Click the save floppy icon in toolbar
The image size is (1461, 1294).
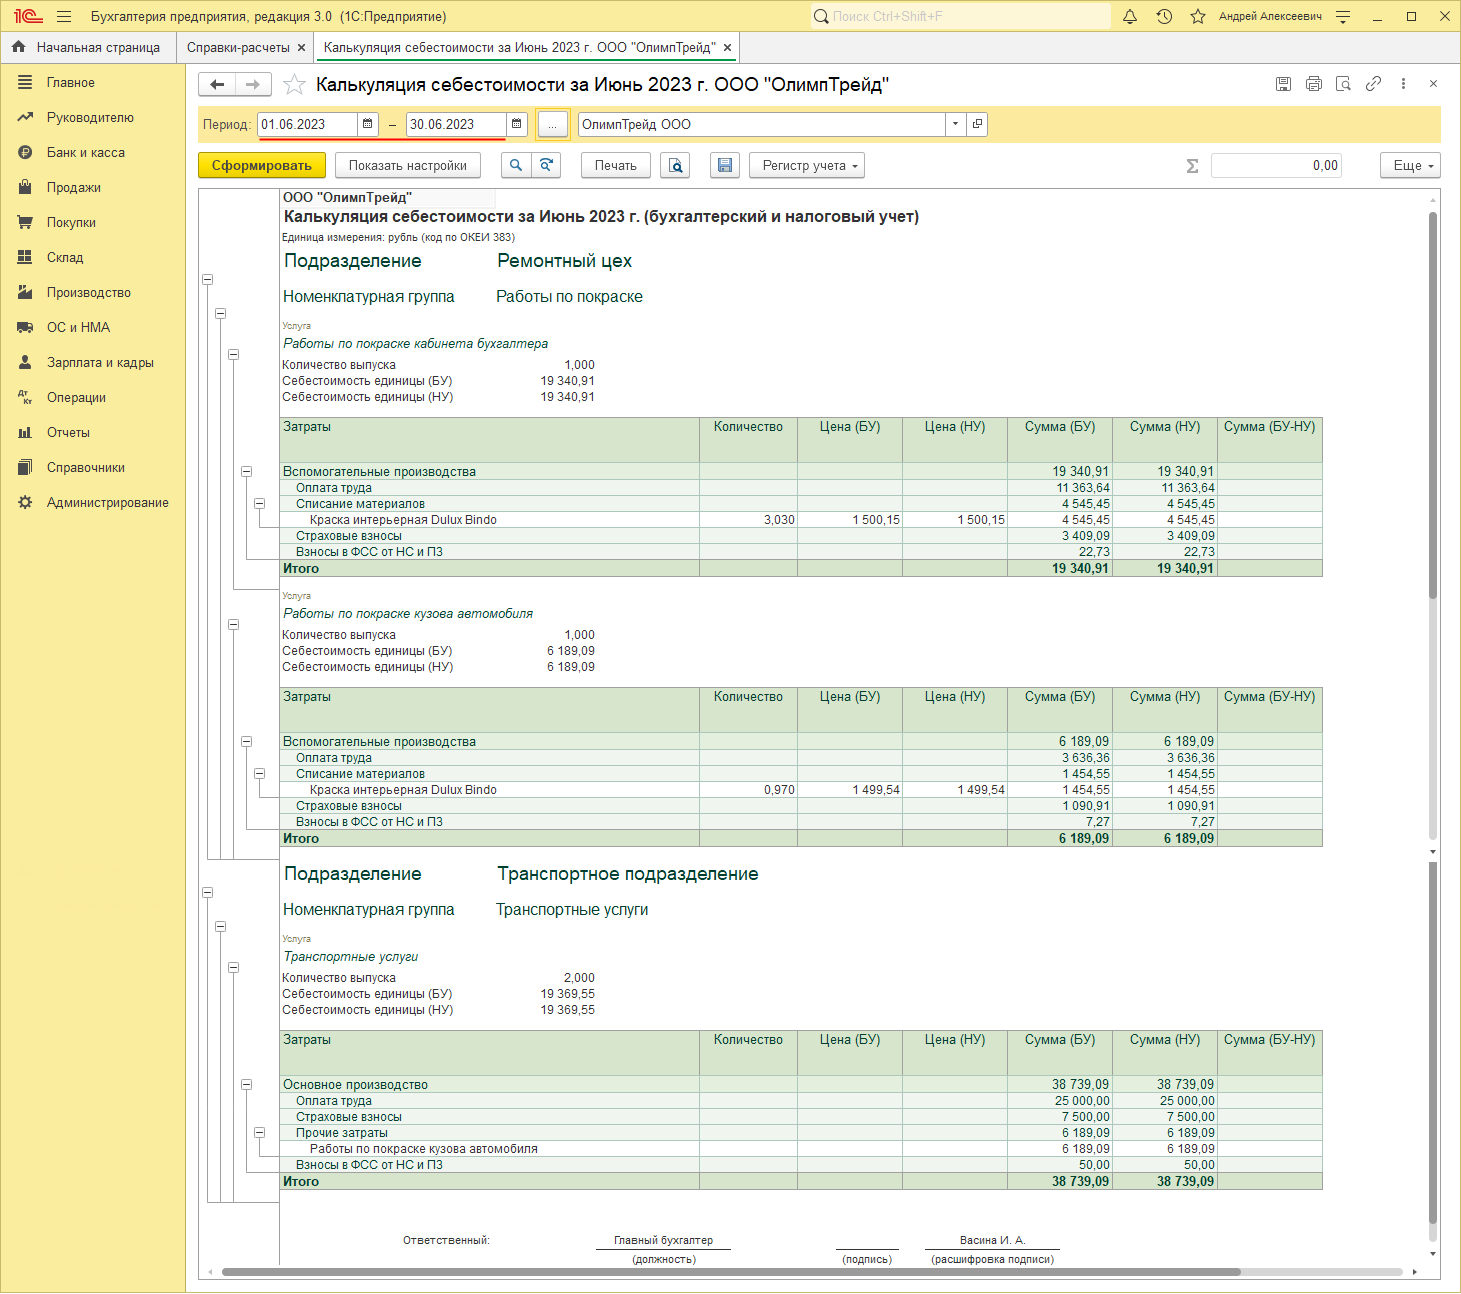[725, 165]
